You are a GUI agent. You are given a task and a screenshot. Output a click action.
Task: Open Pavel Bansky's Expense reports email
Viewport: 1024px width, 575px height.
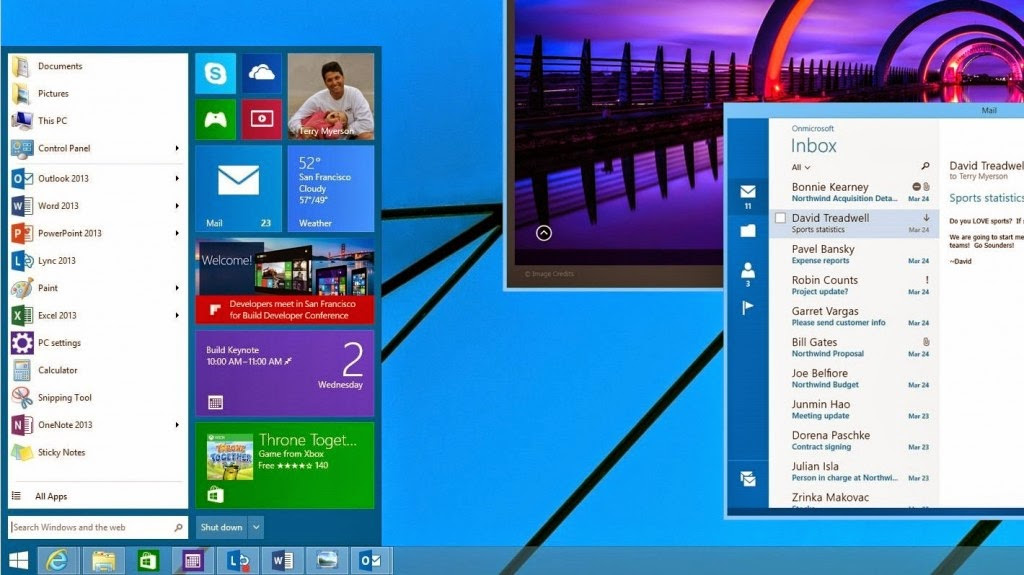[854, 254]
